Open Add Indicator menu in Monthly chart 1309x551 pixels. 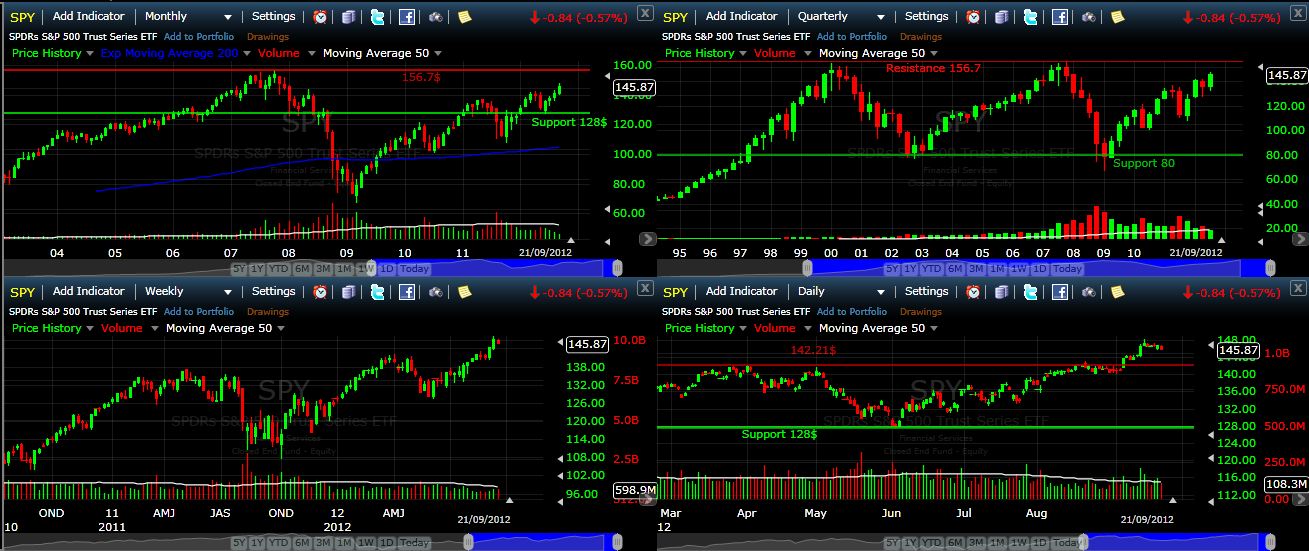[x=89, y=17]
